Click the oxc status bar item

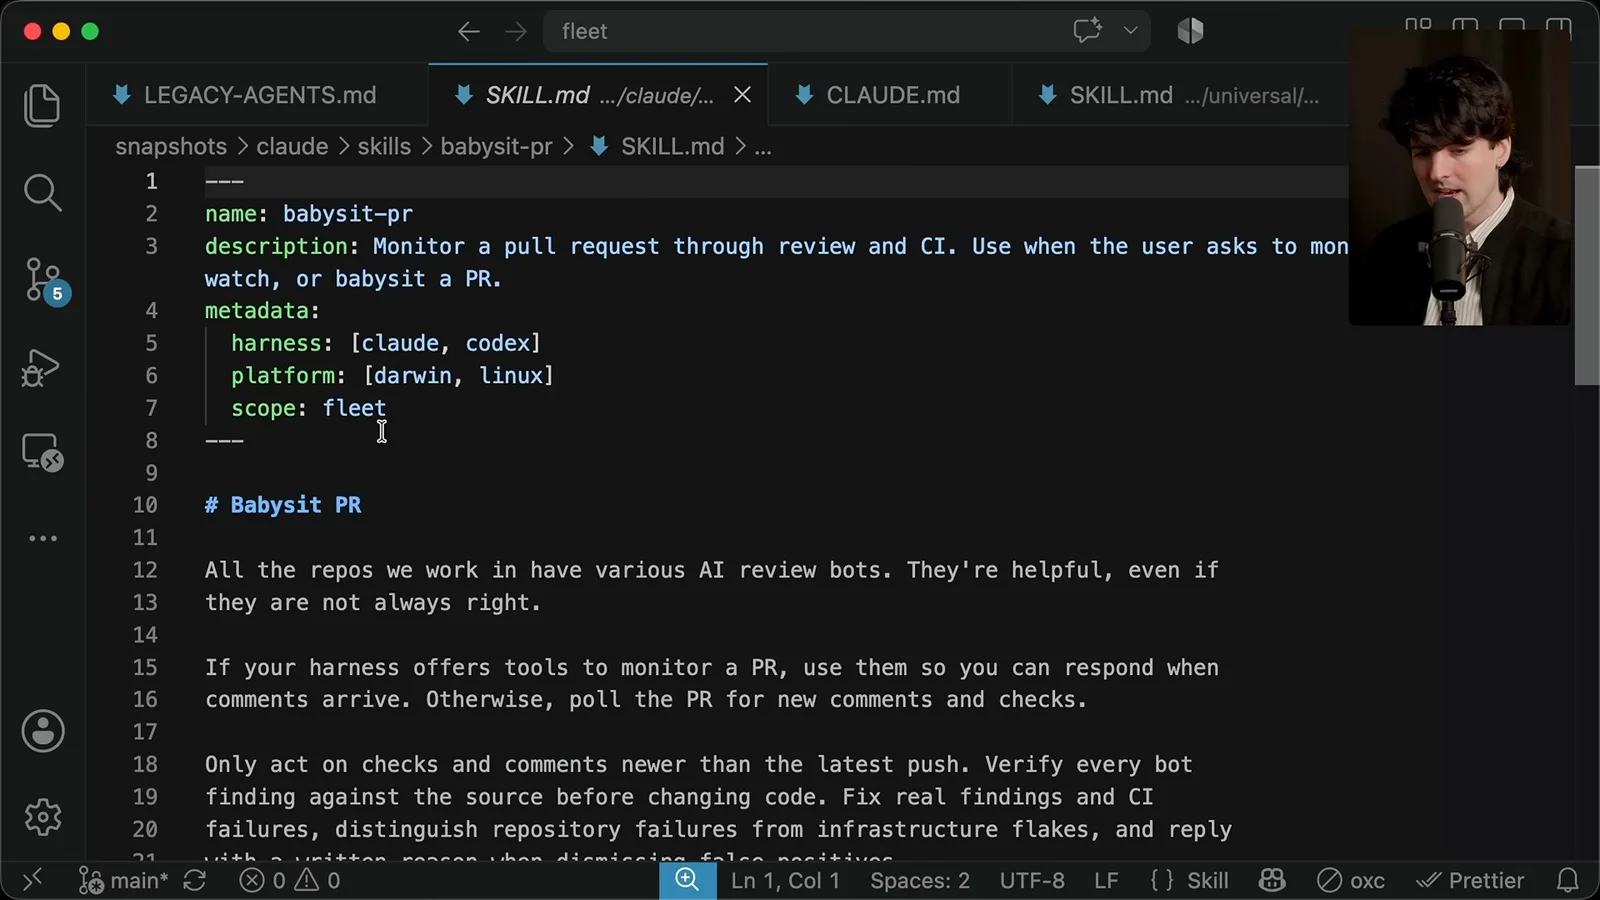[x=1351, y=880]
